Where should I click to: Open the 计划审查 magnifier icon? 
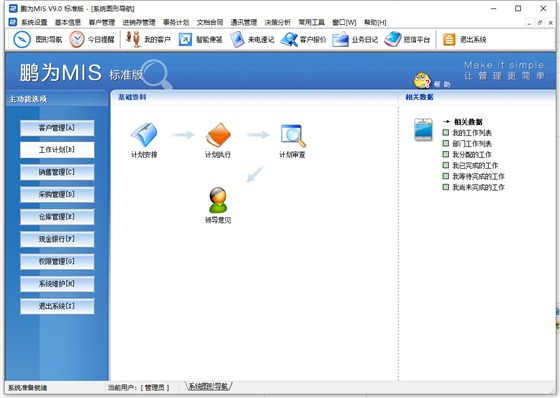293,136
